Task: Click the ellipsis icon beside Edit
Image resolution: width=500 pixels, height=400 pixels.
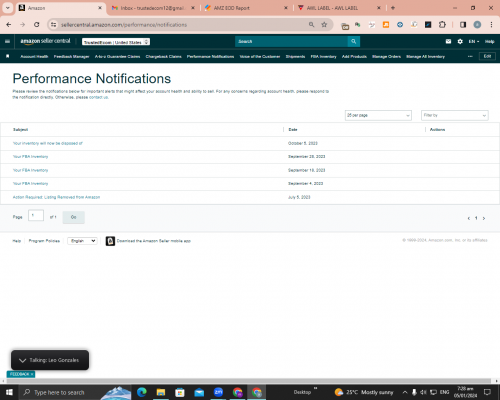Action: pyautogui.click(x=470, y=56)
